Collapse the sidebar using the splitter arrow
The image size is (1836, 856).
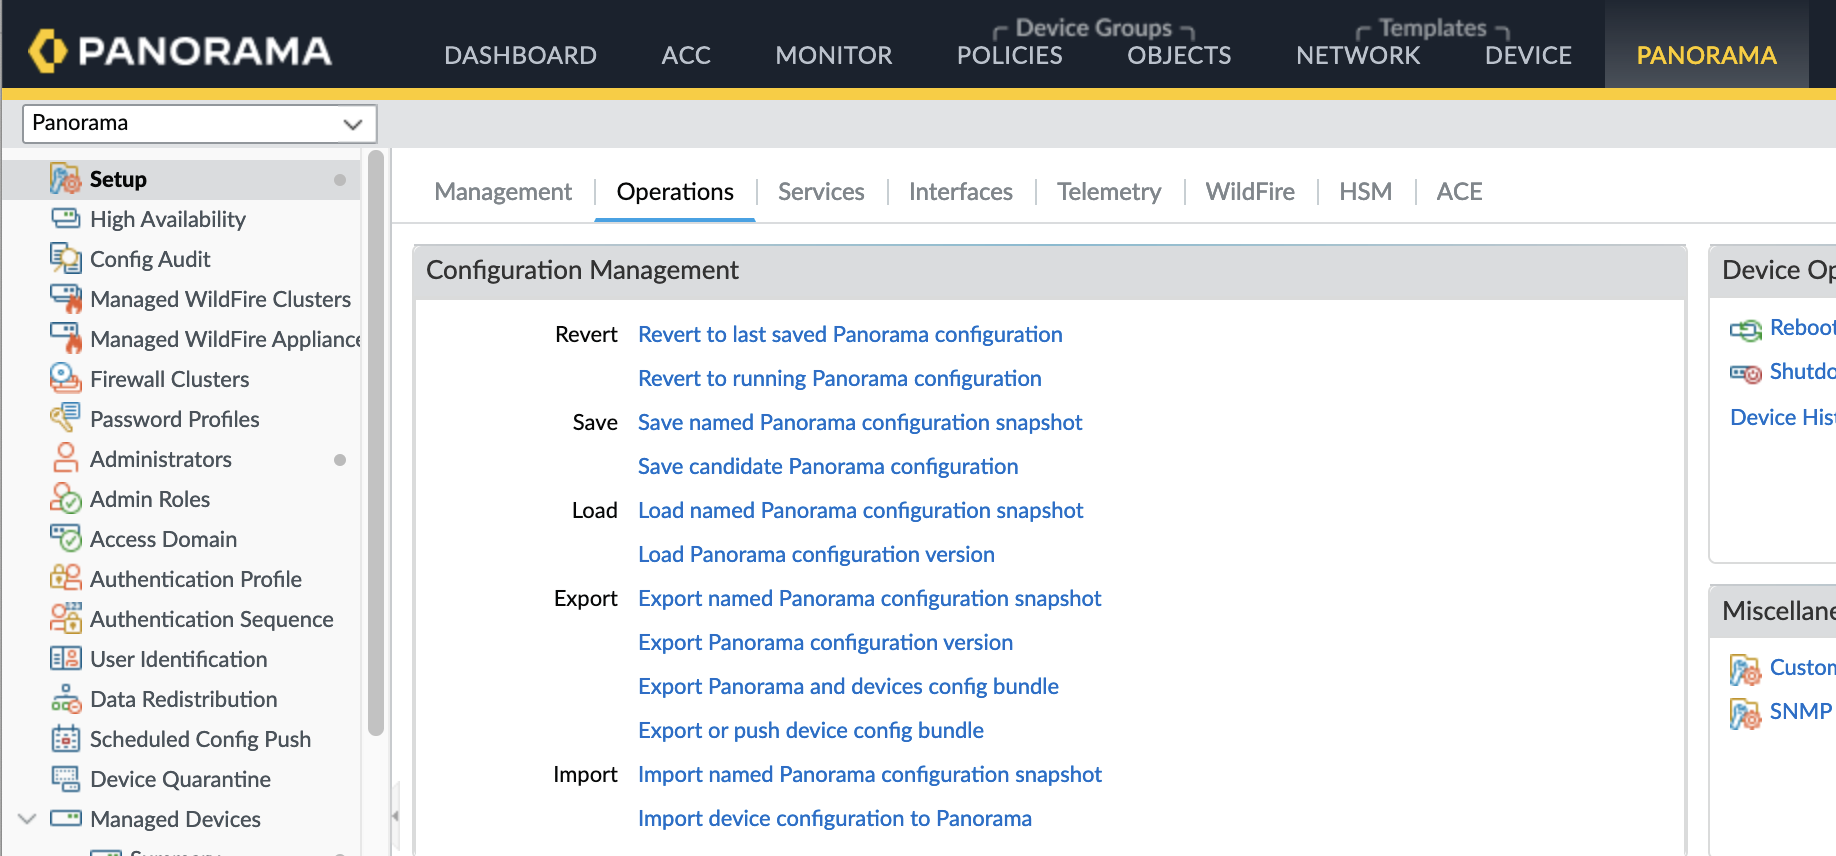(395, 816)
